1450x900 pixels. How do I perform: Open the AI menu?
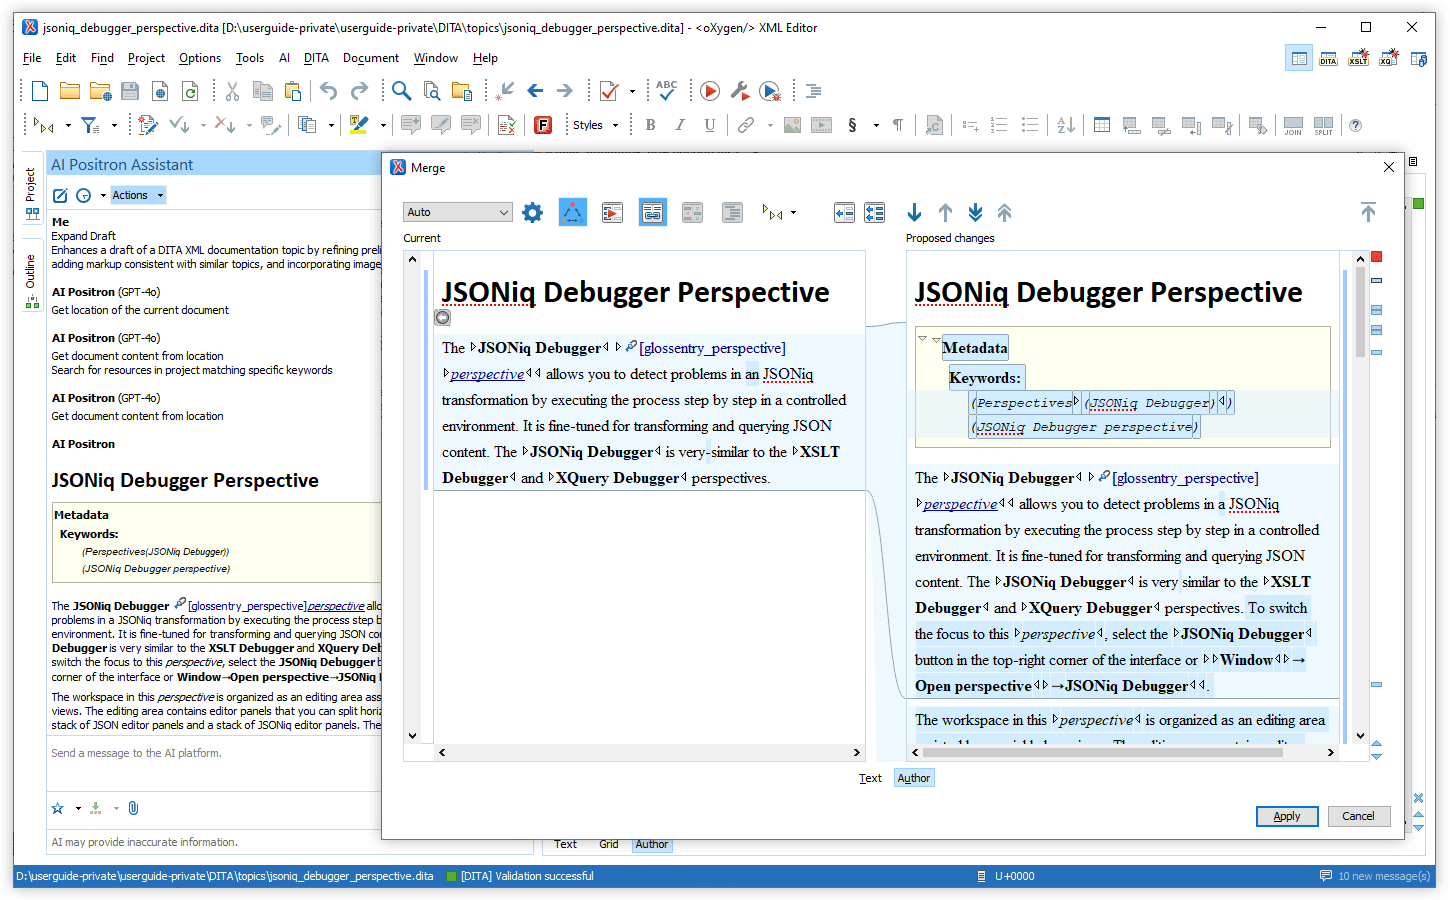284,58
